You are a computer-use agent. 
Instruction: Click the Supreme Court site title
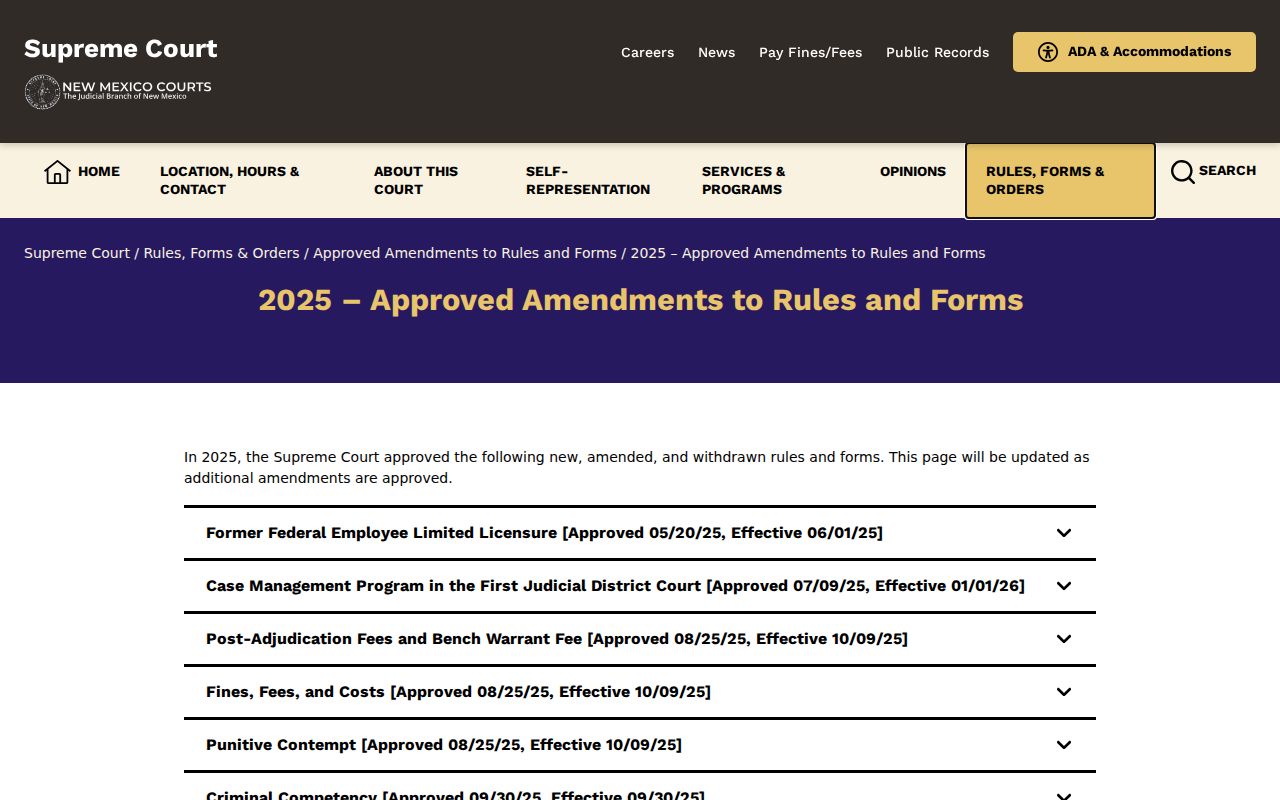point(121,49)
